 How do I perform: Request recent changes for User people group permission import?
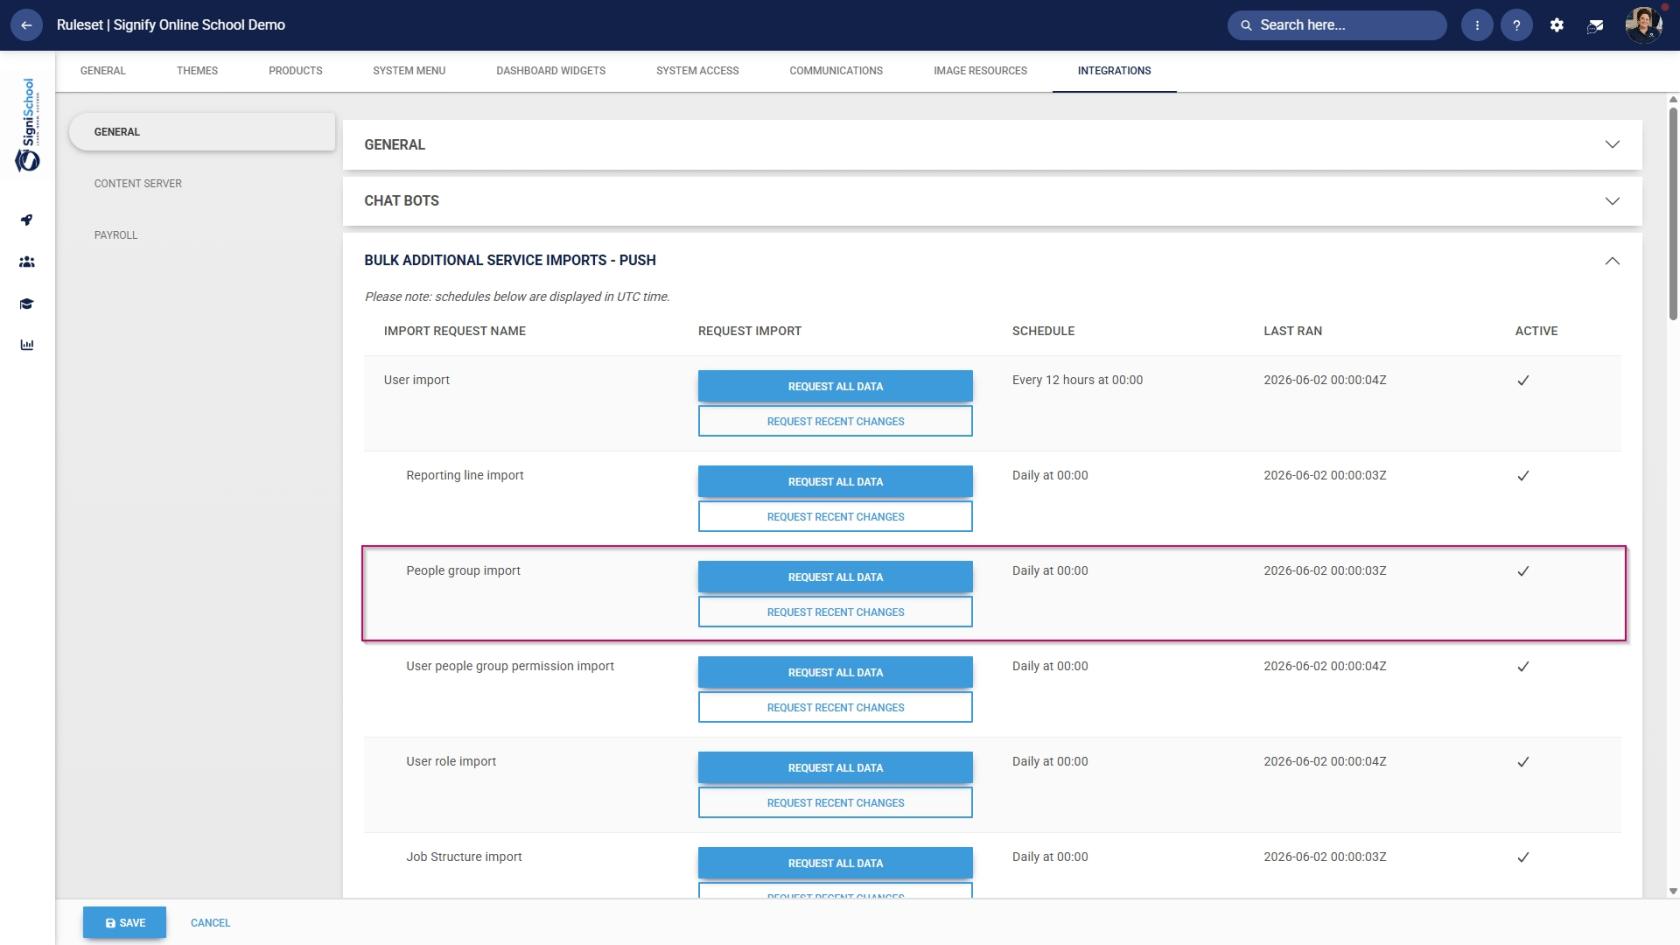pos(835,707)
